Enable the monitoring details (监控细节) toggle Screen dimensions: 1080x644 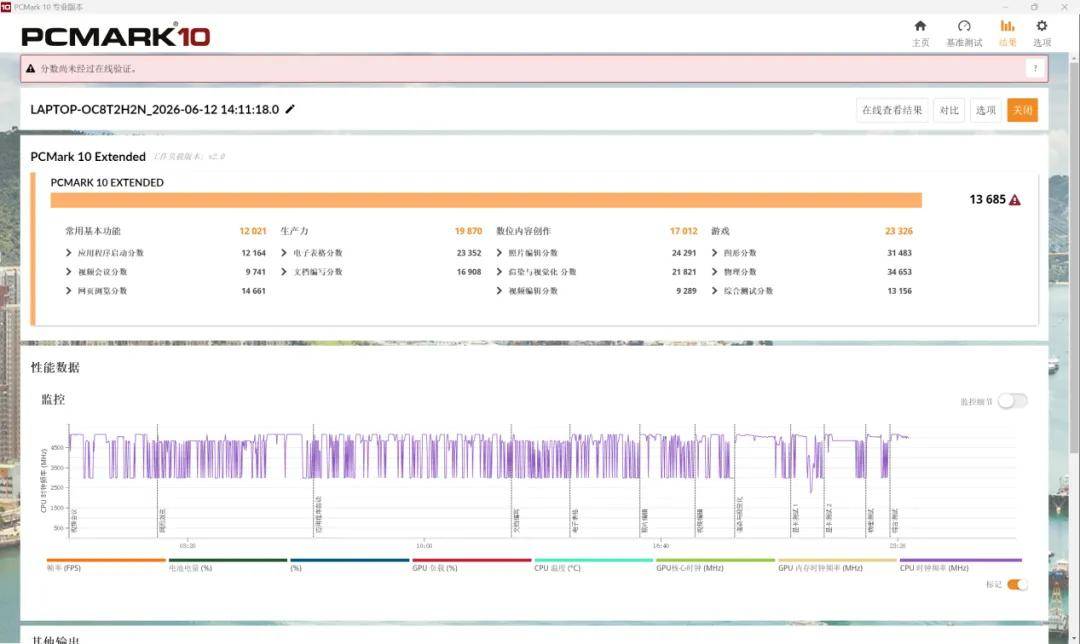click(1012, 401)
